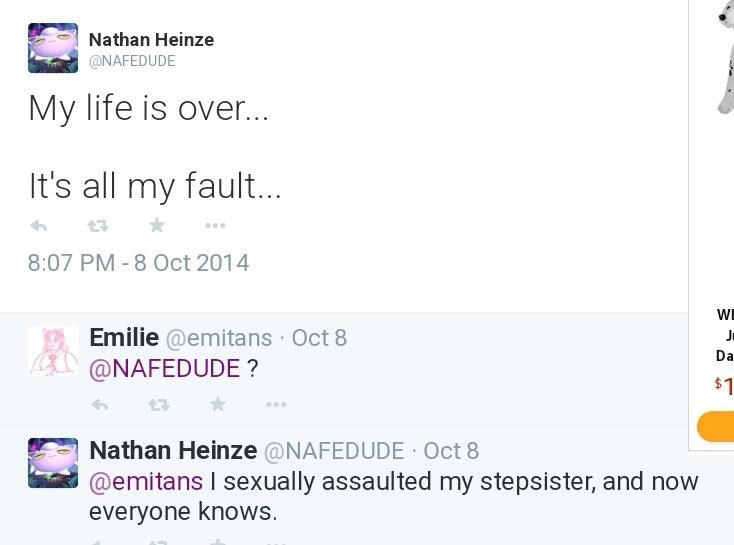
Task: Retweet Emilie's question mark tweet
Action: tap(158, 405)
